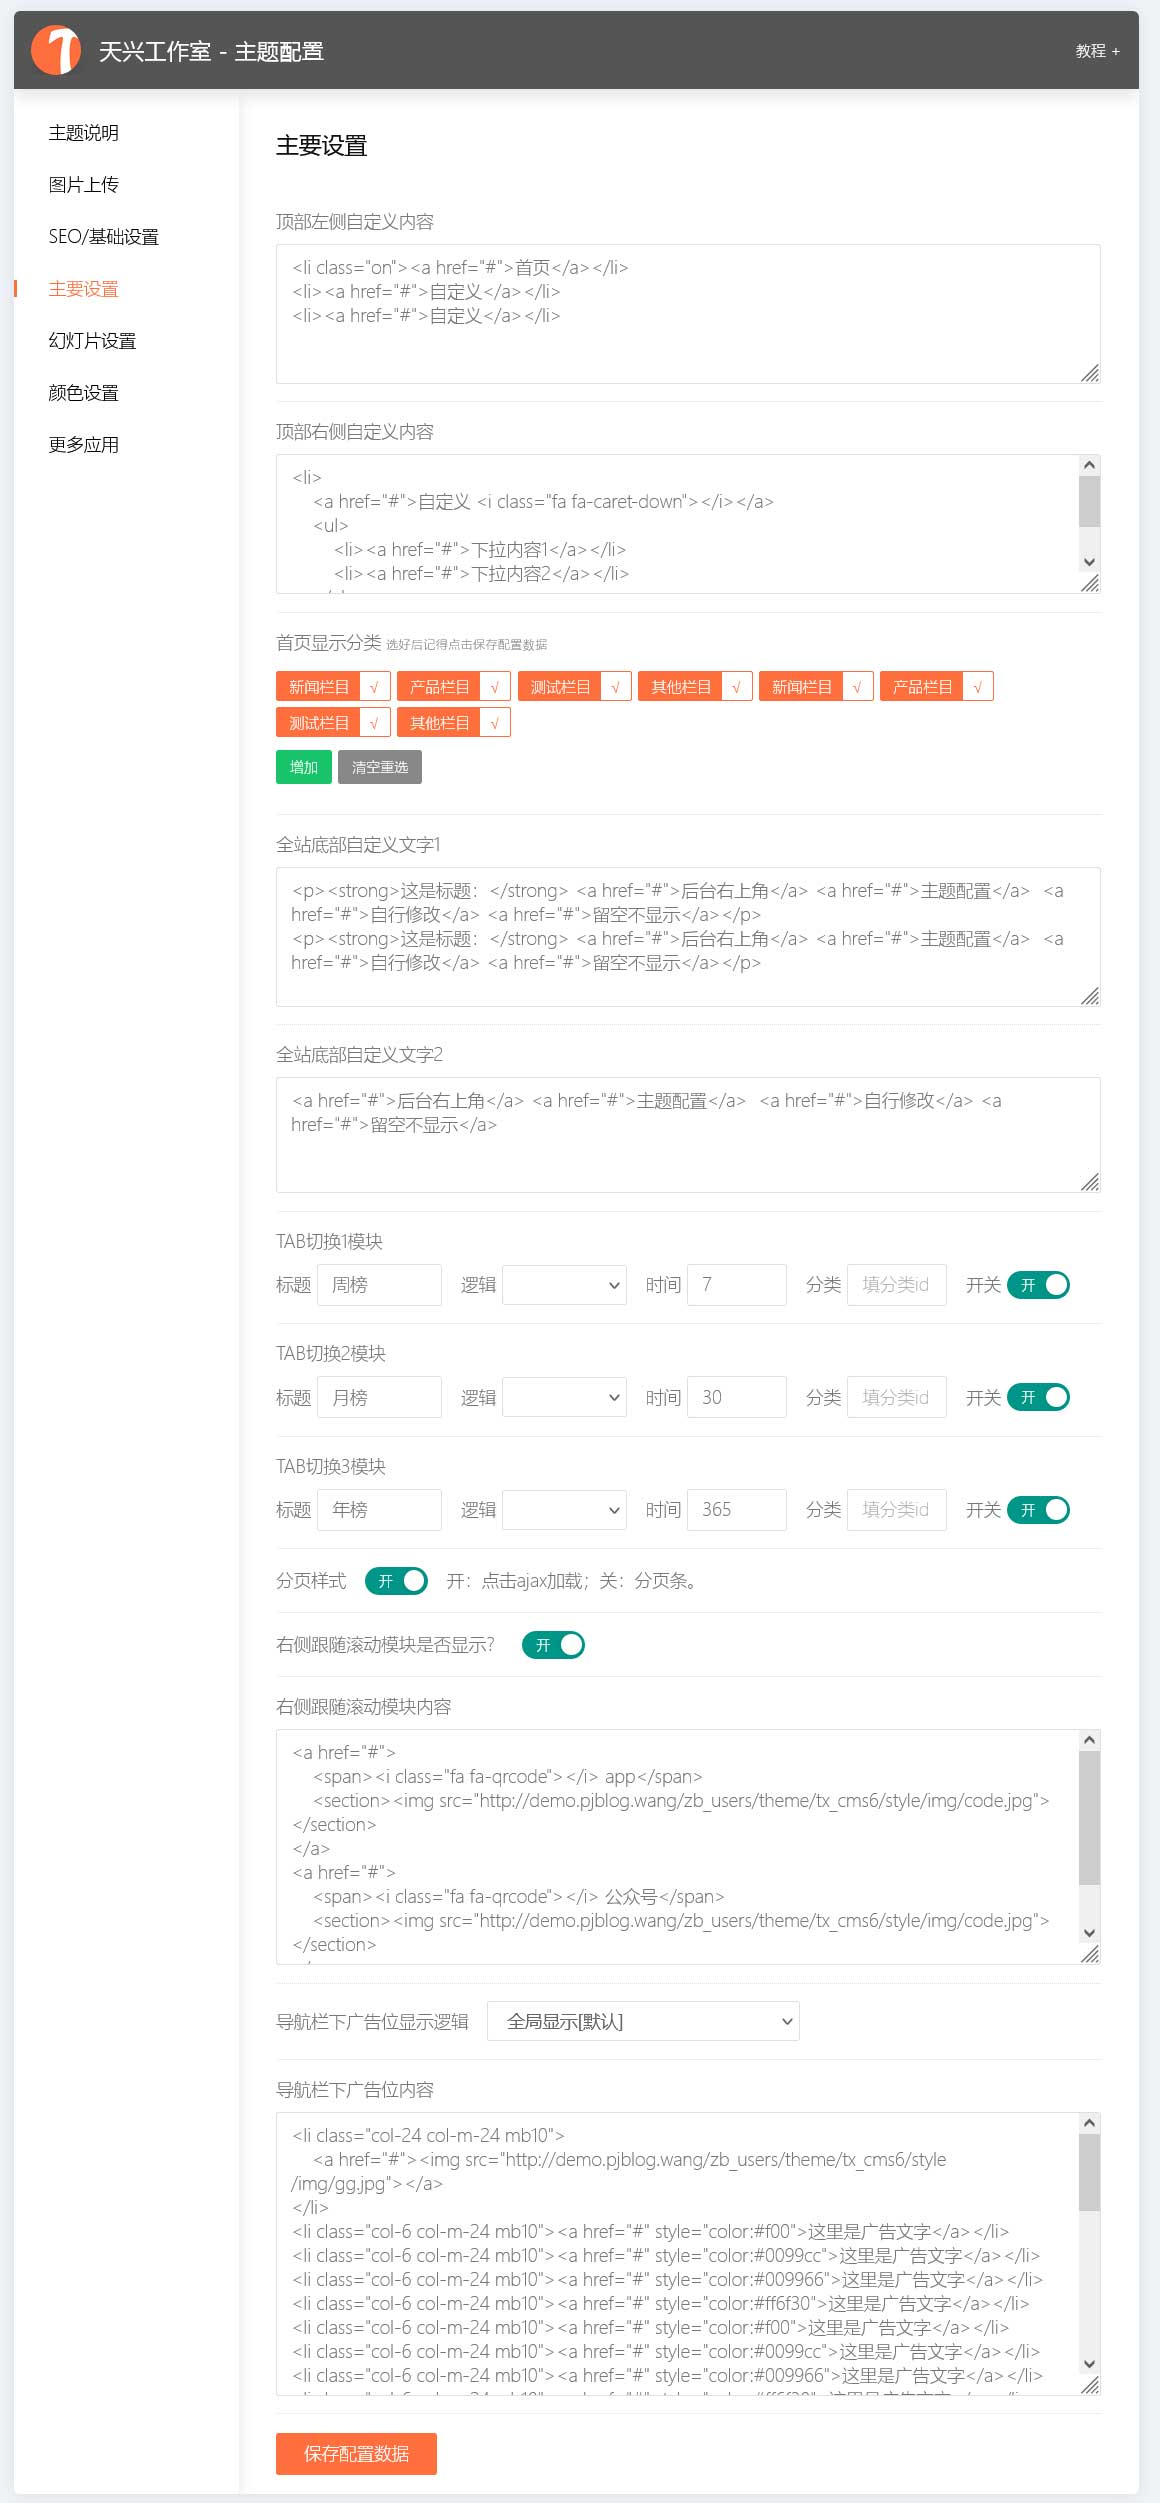Viewport: 1160px width, 2503px height.
Task: Click resize grip of 右侧跟随滚动模块内容 textarea
Action: (x=1090, y=1954)
